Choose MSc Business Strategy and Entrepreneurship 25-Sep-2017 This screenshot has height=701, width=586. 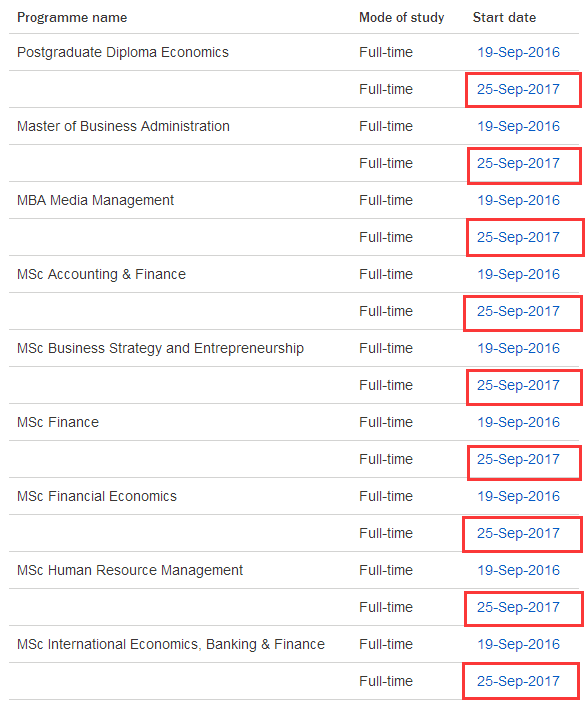point(519,385)
